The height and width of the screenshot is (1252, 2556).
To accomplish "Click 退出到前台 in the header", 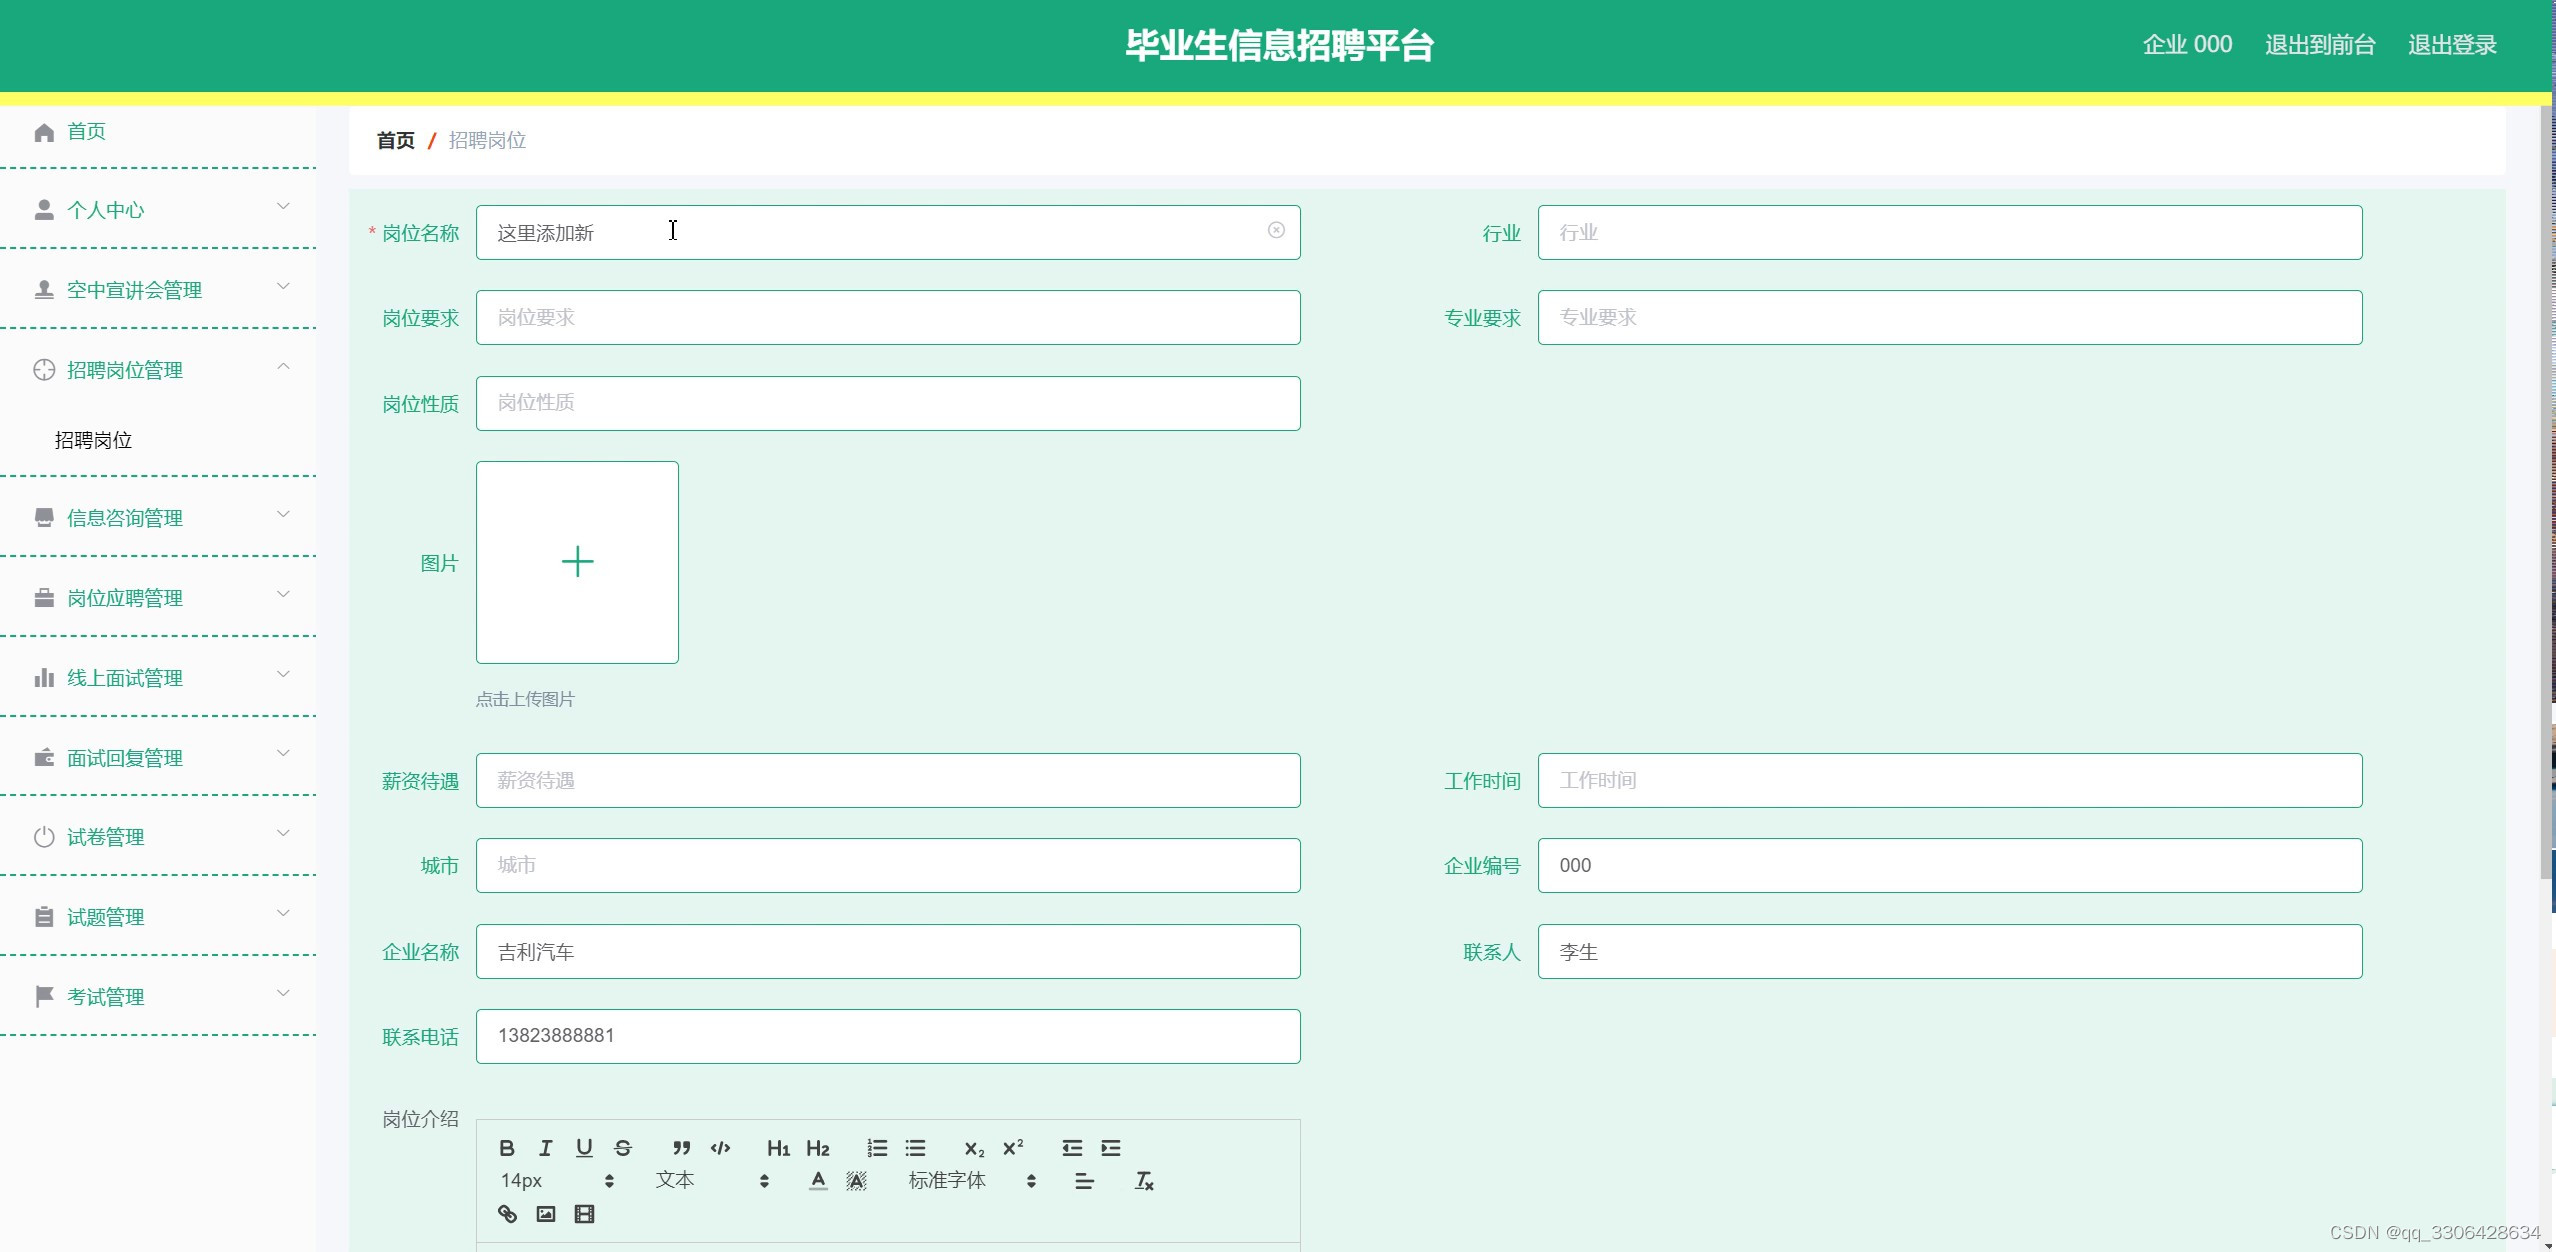I will point(2319,45).
